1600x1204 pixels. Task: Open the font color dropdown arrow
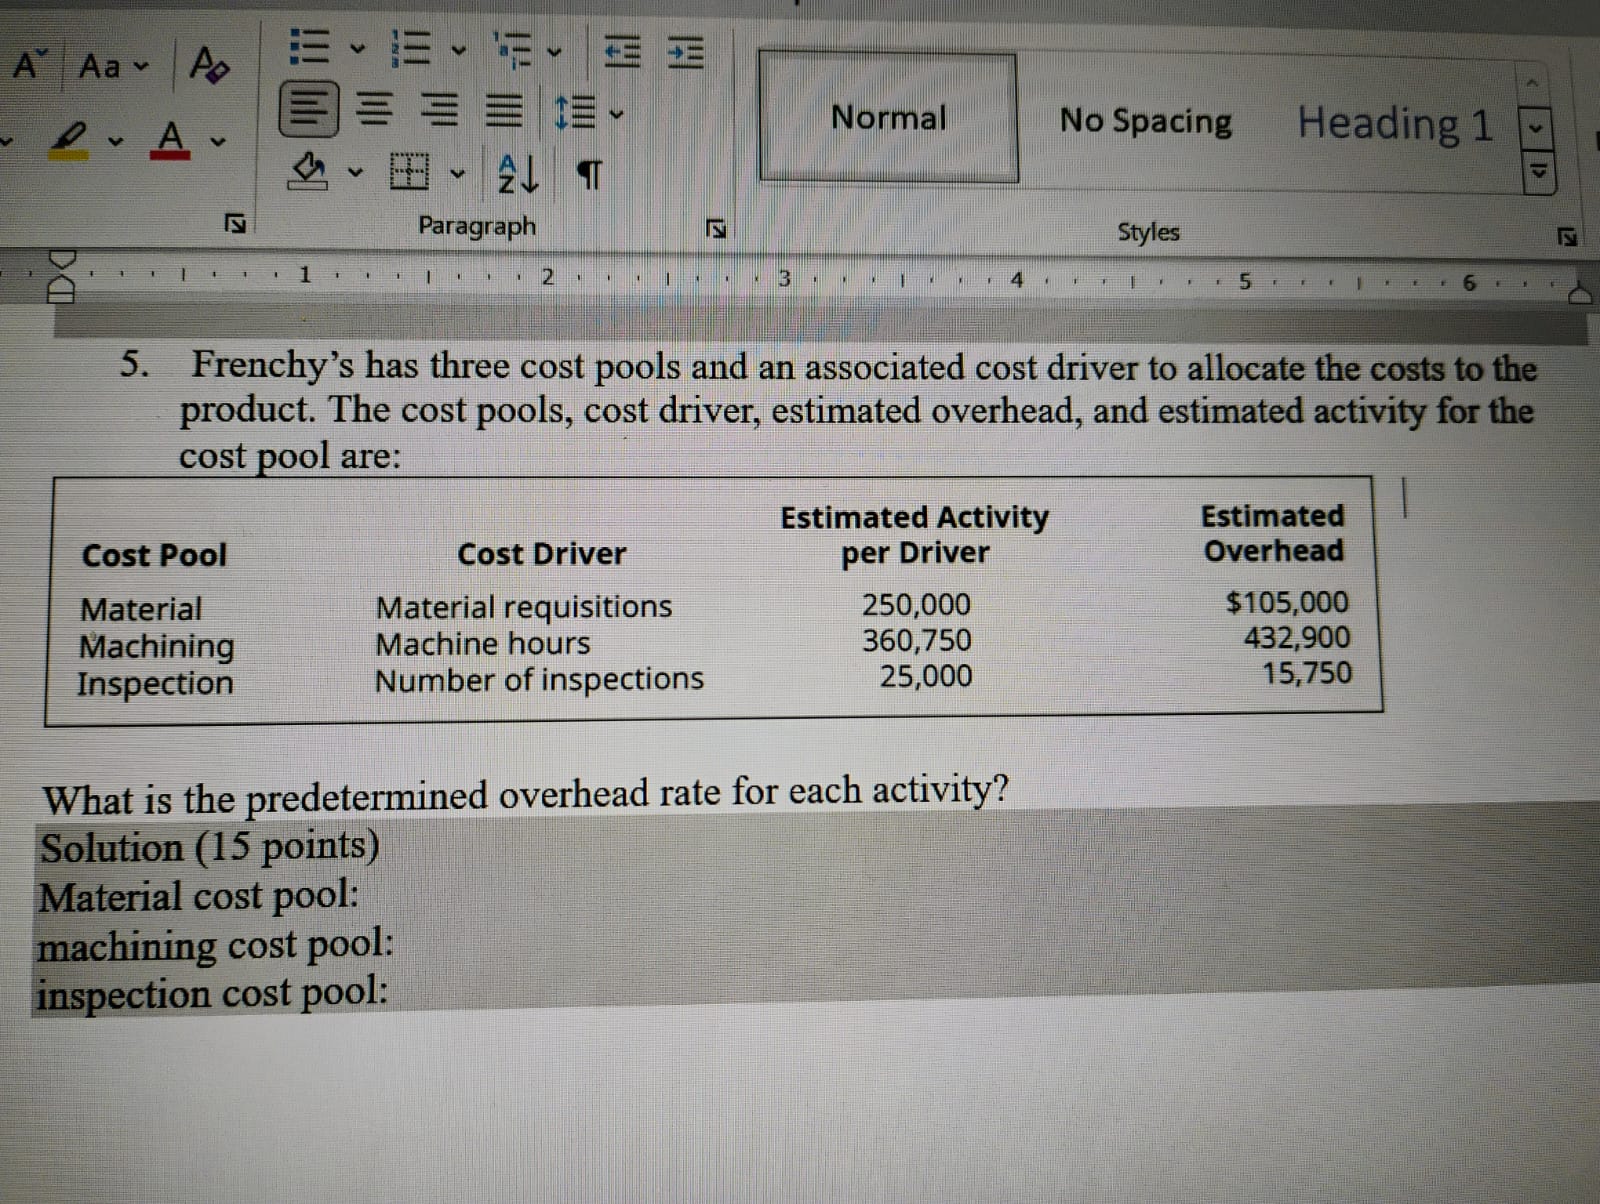216,141
